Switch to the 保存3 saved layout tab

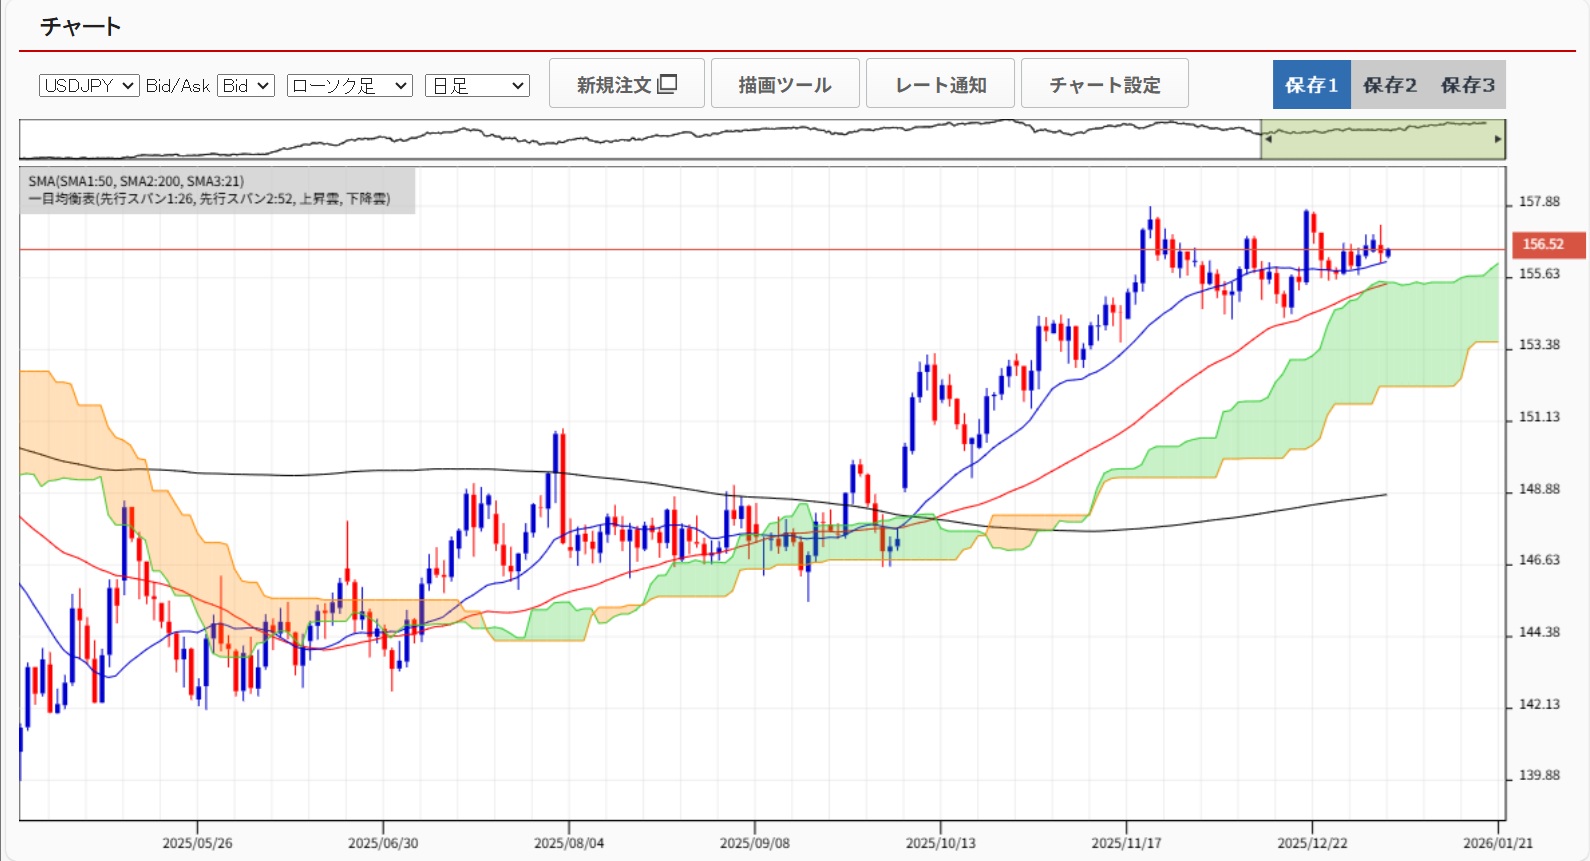tap(1467, 85)
